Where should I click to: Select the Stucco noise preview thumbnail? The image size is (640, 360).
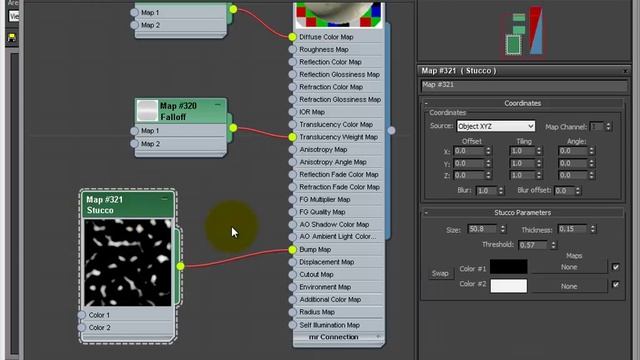click(128, 262)
